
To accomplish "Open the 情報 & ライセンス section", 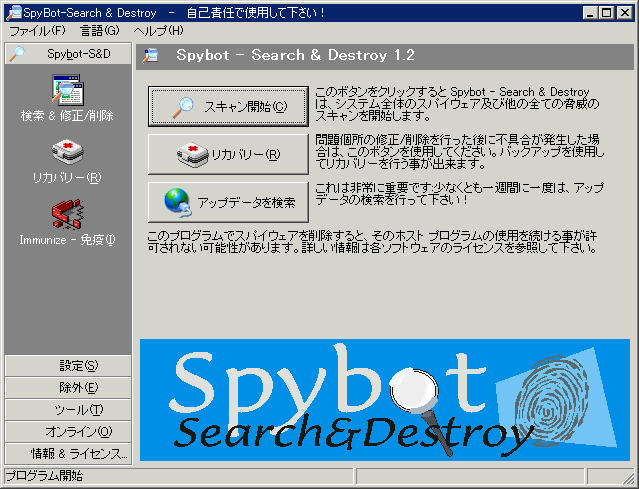I will tap(68, 454).
